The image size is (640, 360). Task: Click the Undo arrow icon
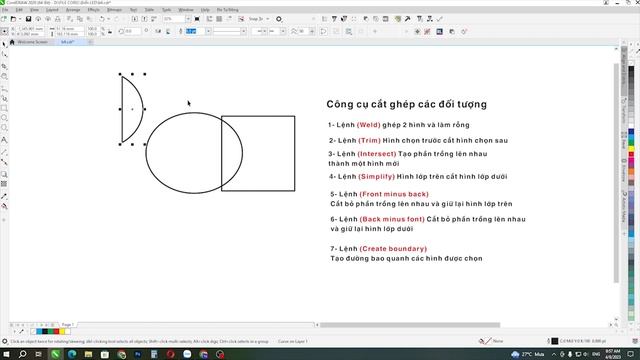tap(102, 19)
